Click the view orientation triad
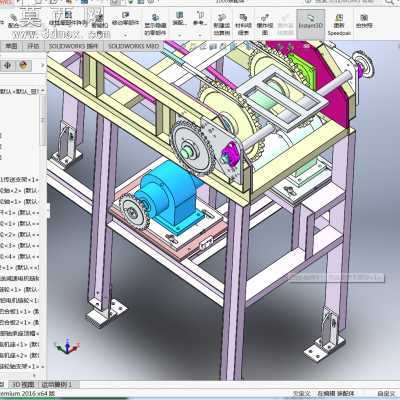This screenshot has width=400, height=400. point(68,346)
